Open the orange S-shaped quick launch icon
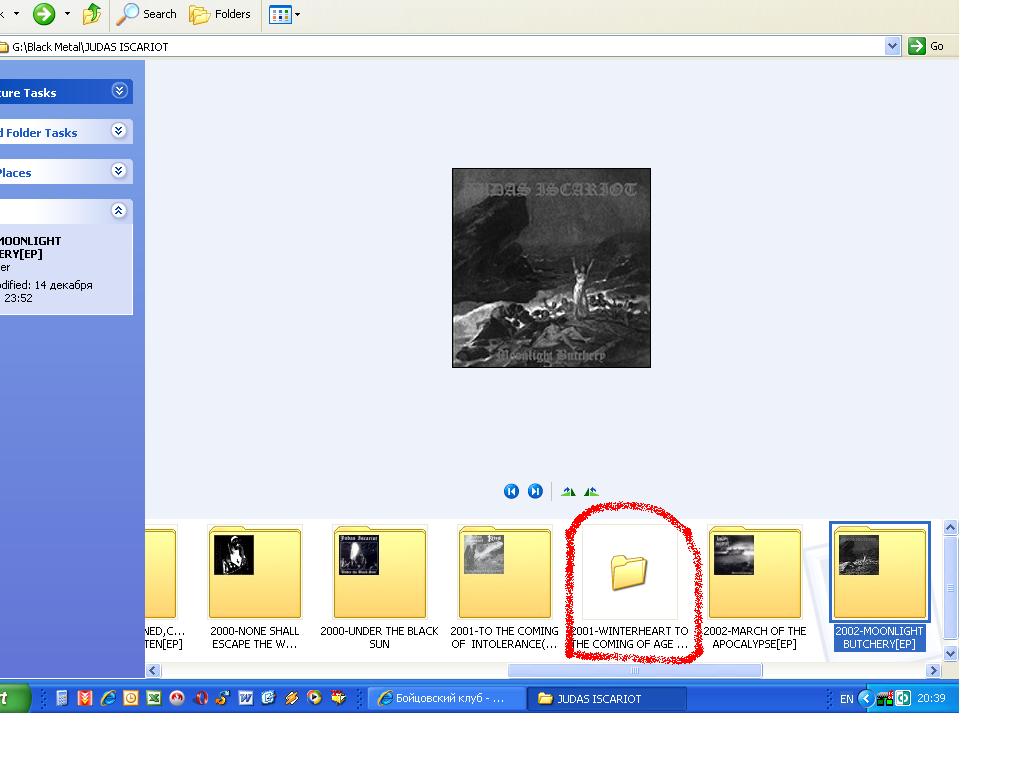Screen dimensions: 1024x768 223,698
